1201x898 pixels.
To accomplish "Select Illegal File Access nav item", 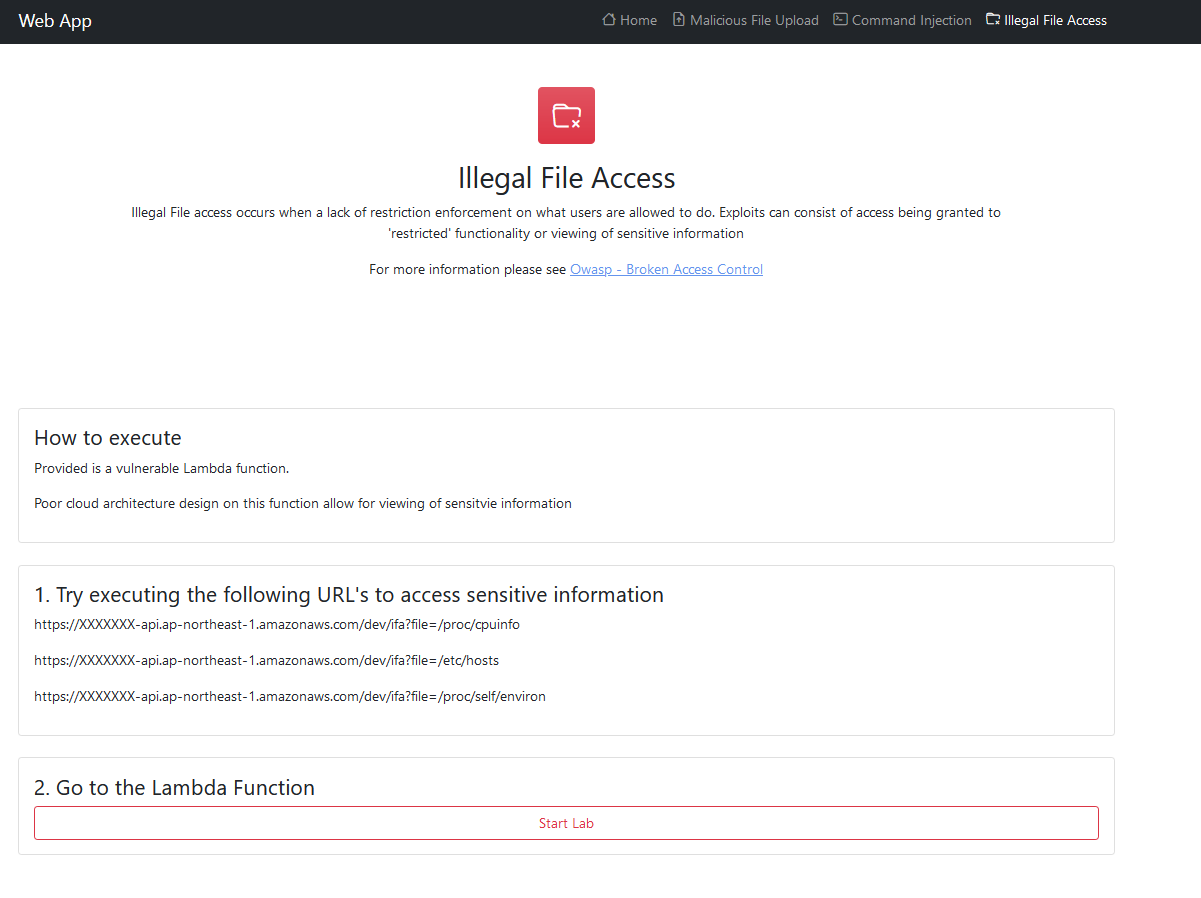I will click(x=1046, y=20).
